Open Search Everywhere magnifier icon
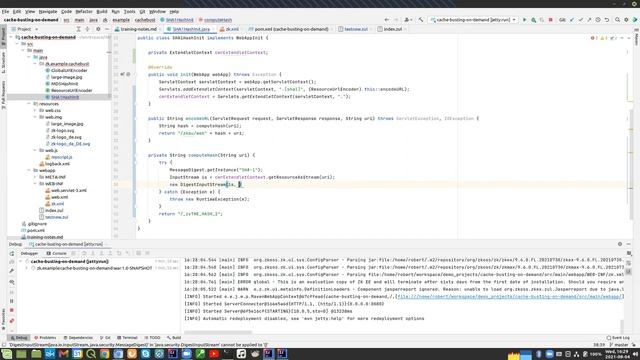The image size is (640, 360). (x=617, y=20)
